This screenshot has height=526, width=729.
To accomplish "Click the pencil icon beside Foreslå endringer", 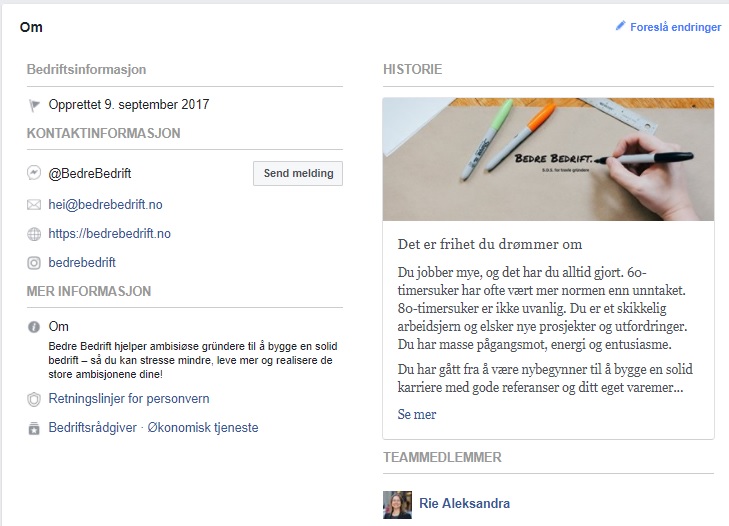I will [x=620, y=26].
